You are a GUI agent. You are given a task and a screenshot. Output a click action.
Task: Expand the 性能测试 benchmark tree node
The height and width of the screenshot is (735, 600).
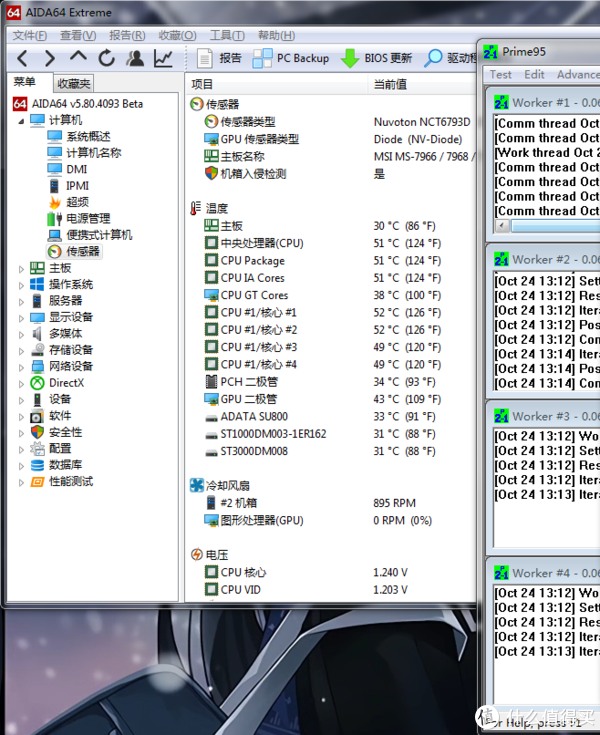pyautogui.click(x=22, y=482)
